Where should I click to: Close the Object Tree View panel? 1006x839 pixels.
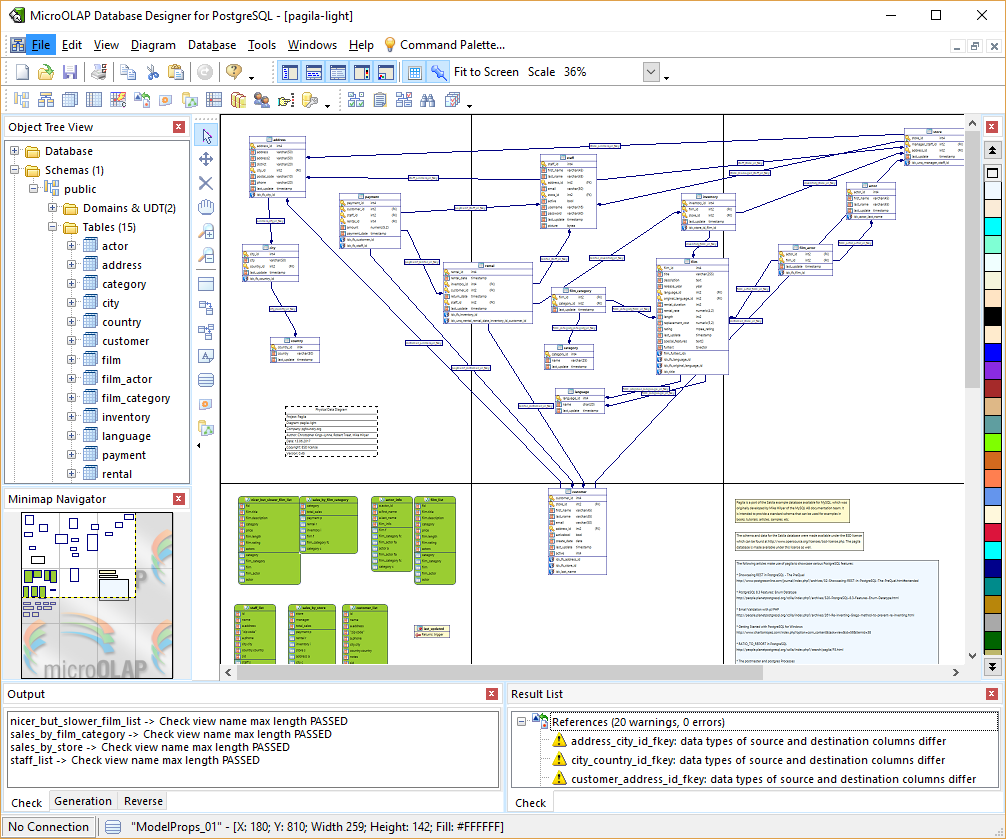click(x=179, y=127)
